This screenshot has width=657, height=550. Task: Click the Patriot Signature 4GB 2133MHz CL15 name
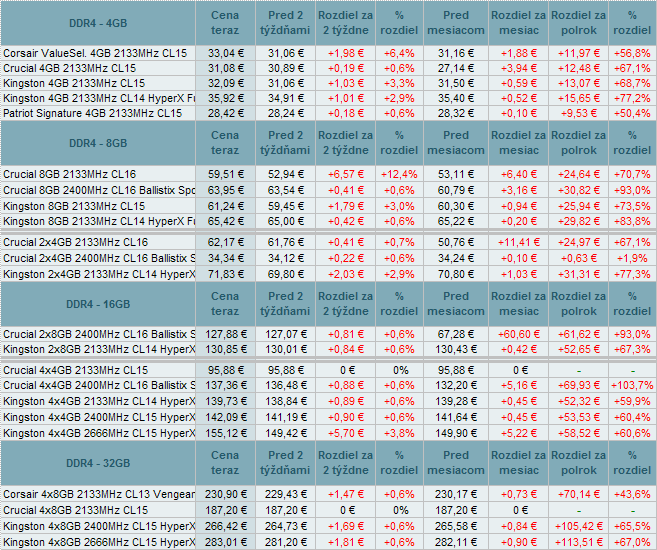pyautogui.click(x=93, y=114)
